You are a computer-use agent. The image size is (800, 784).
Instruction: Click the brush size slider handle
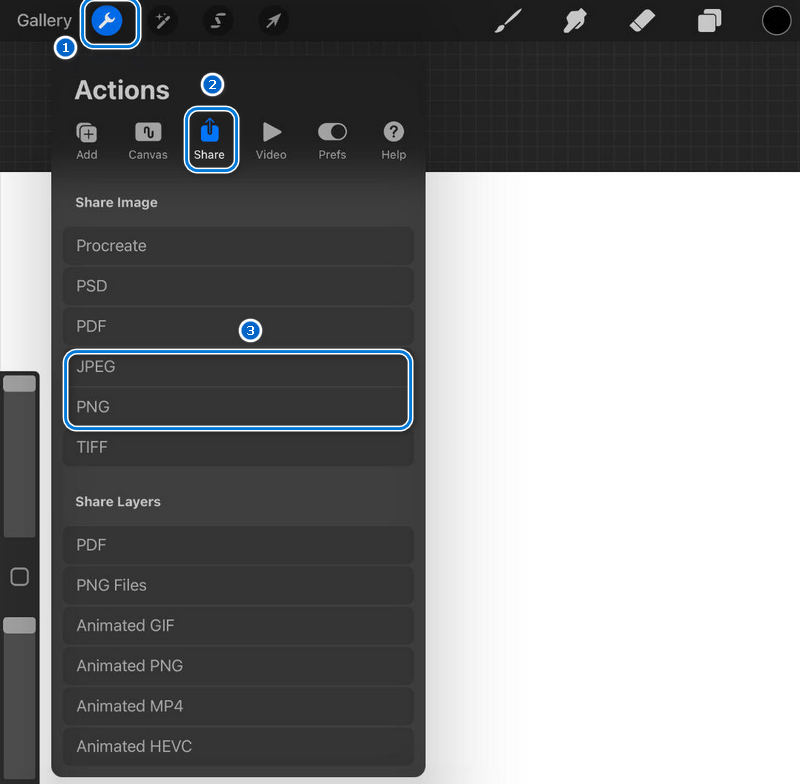pyautogui.click(x=19, y=384)
